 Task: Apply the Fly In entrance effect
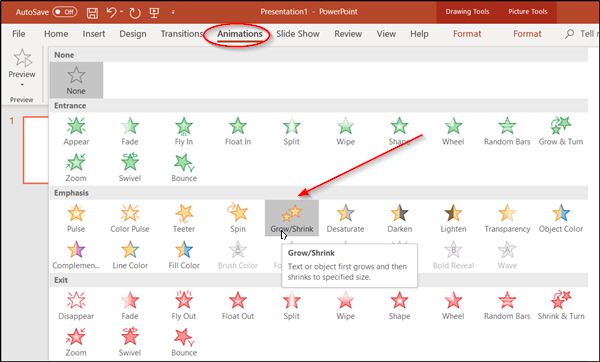point(184,131)
